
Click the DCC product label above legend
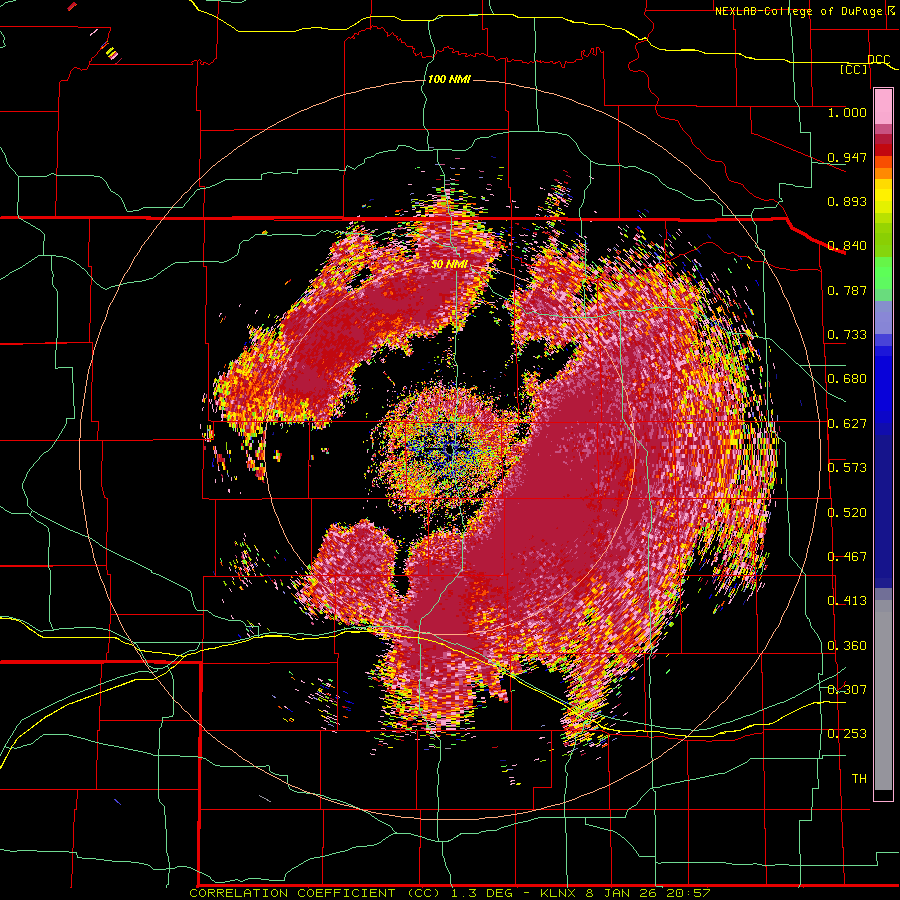[x=879, y=60]
